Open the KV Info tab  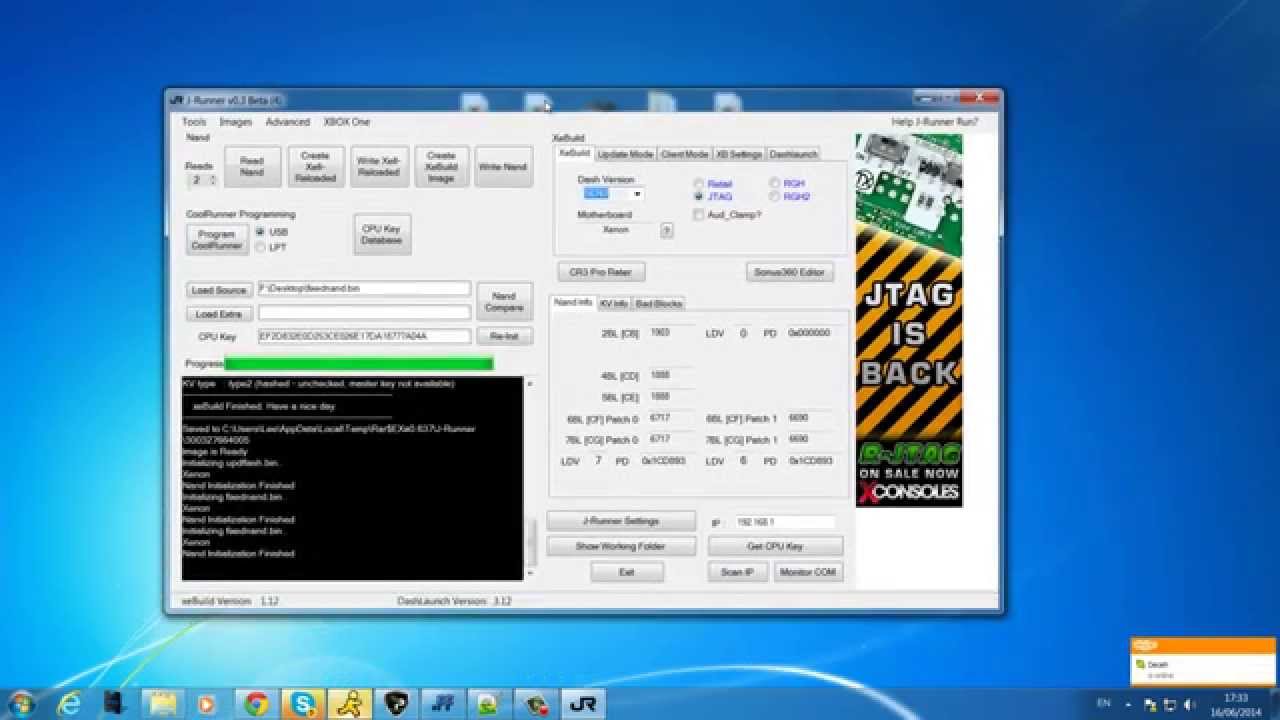click(614, 303)
